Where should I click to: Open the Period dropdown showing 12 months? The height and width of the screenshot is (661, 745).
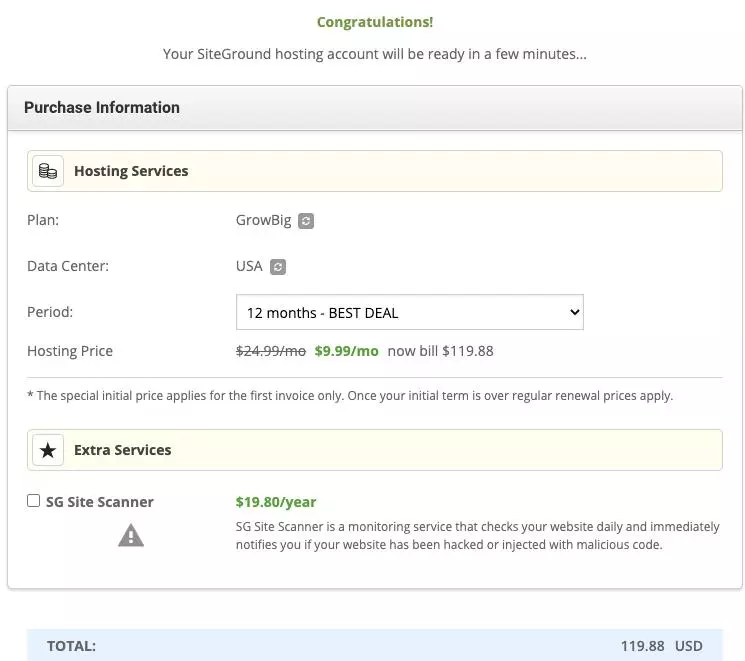(x=410, y=312)
